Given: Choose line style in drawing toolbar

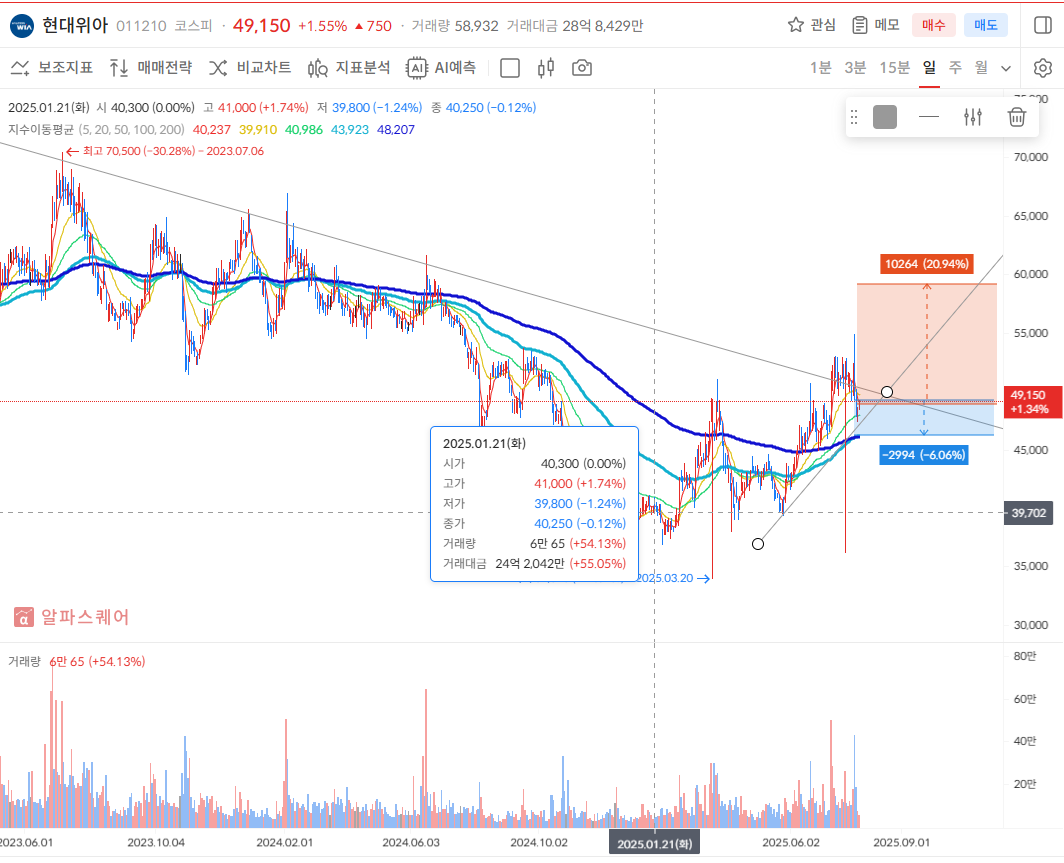Looking at the screenshot, I should pyautogui.click(x=928, y=117).
